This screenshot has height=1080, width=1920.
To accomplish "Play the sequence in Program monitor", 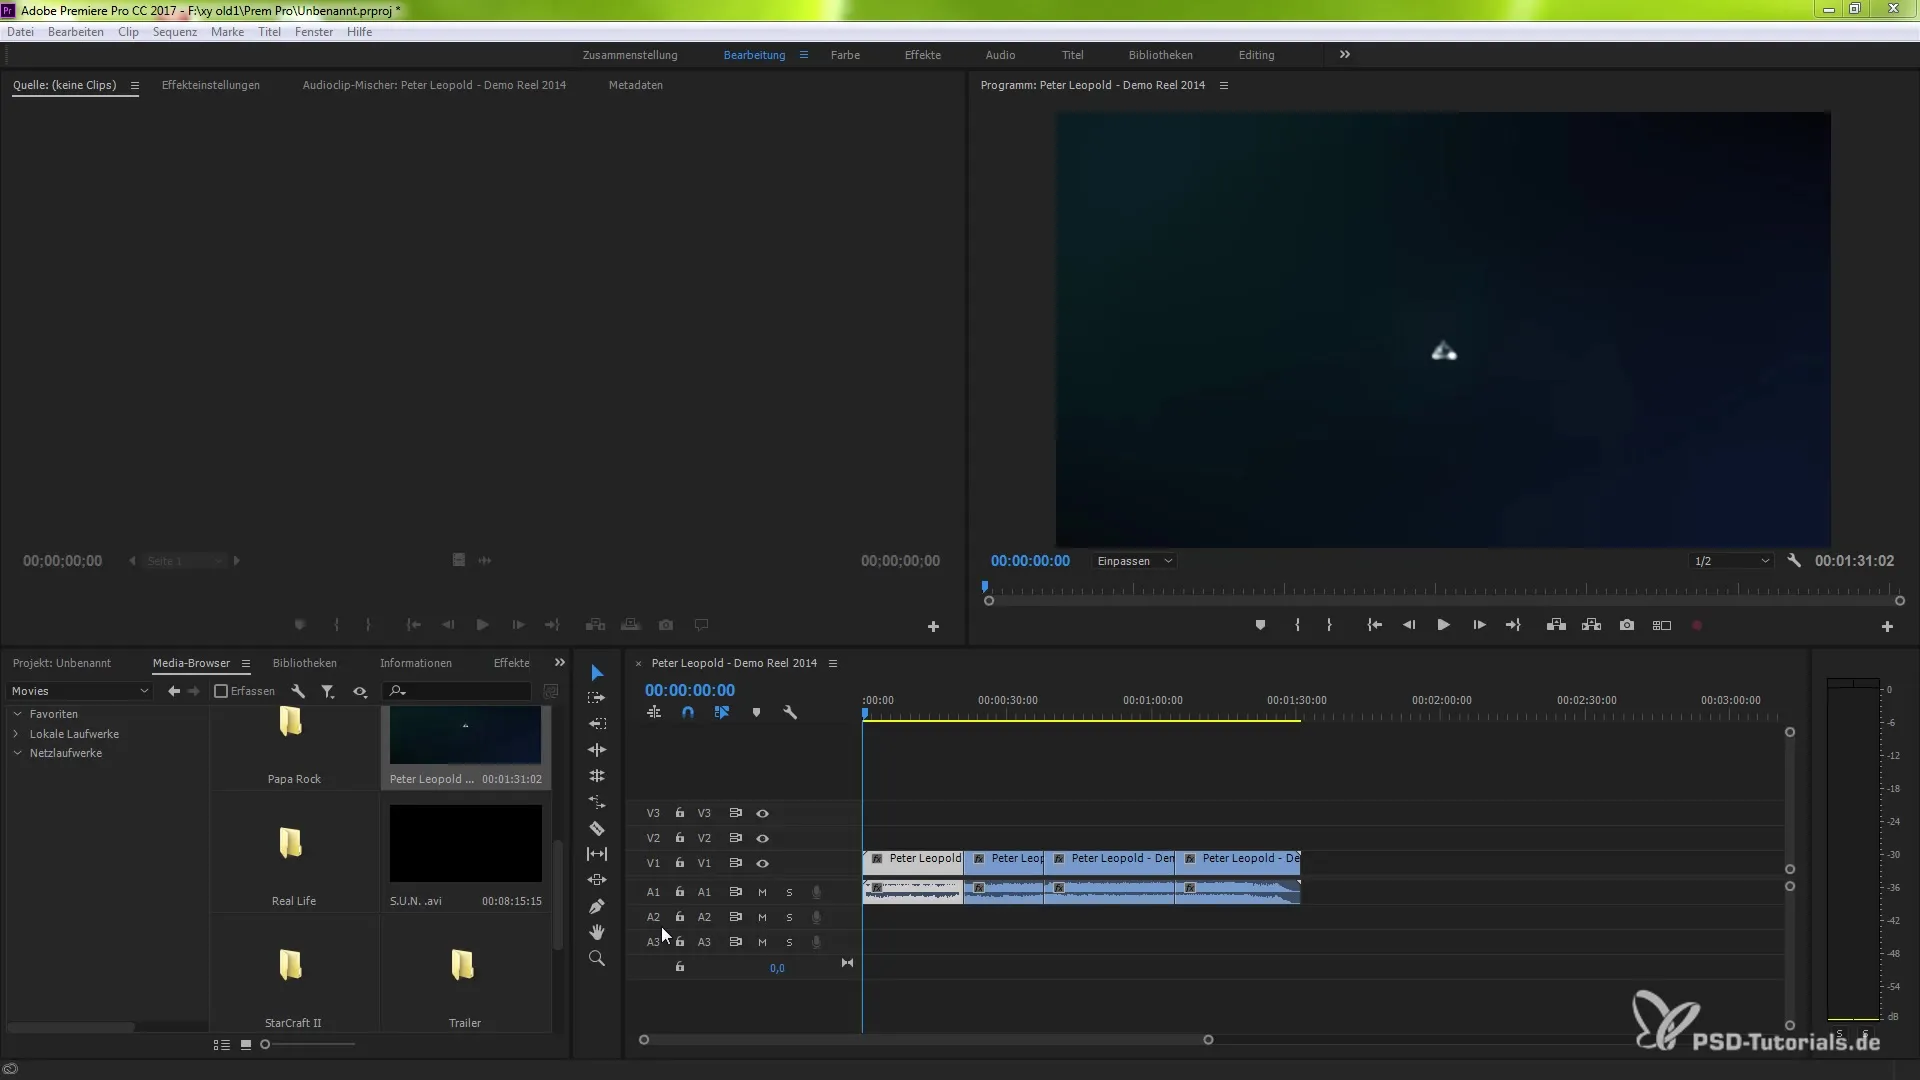I will pos(1443,625).
